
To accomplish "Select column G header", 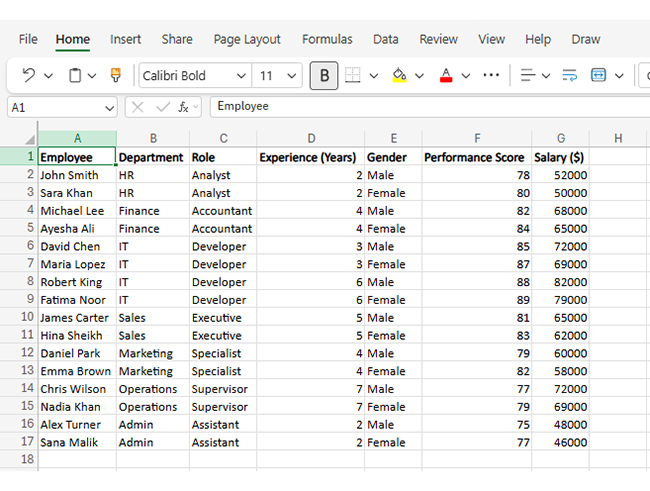I will click(560, 139).
